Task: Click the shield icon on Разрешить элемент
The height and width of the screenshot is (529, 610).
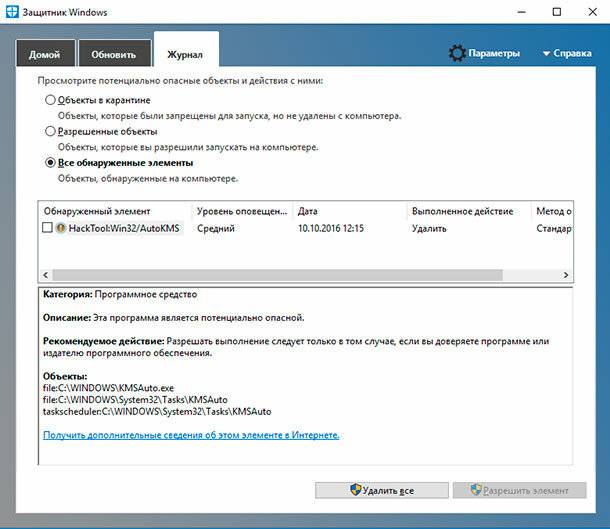Action: point(476,490)
